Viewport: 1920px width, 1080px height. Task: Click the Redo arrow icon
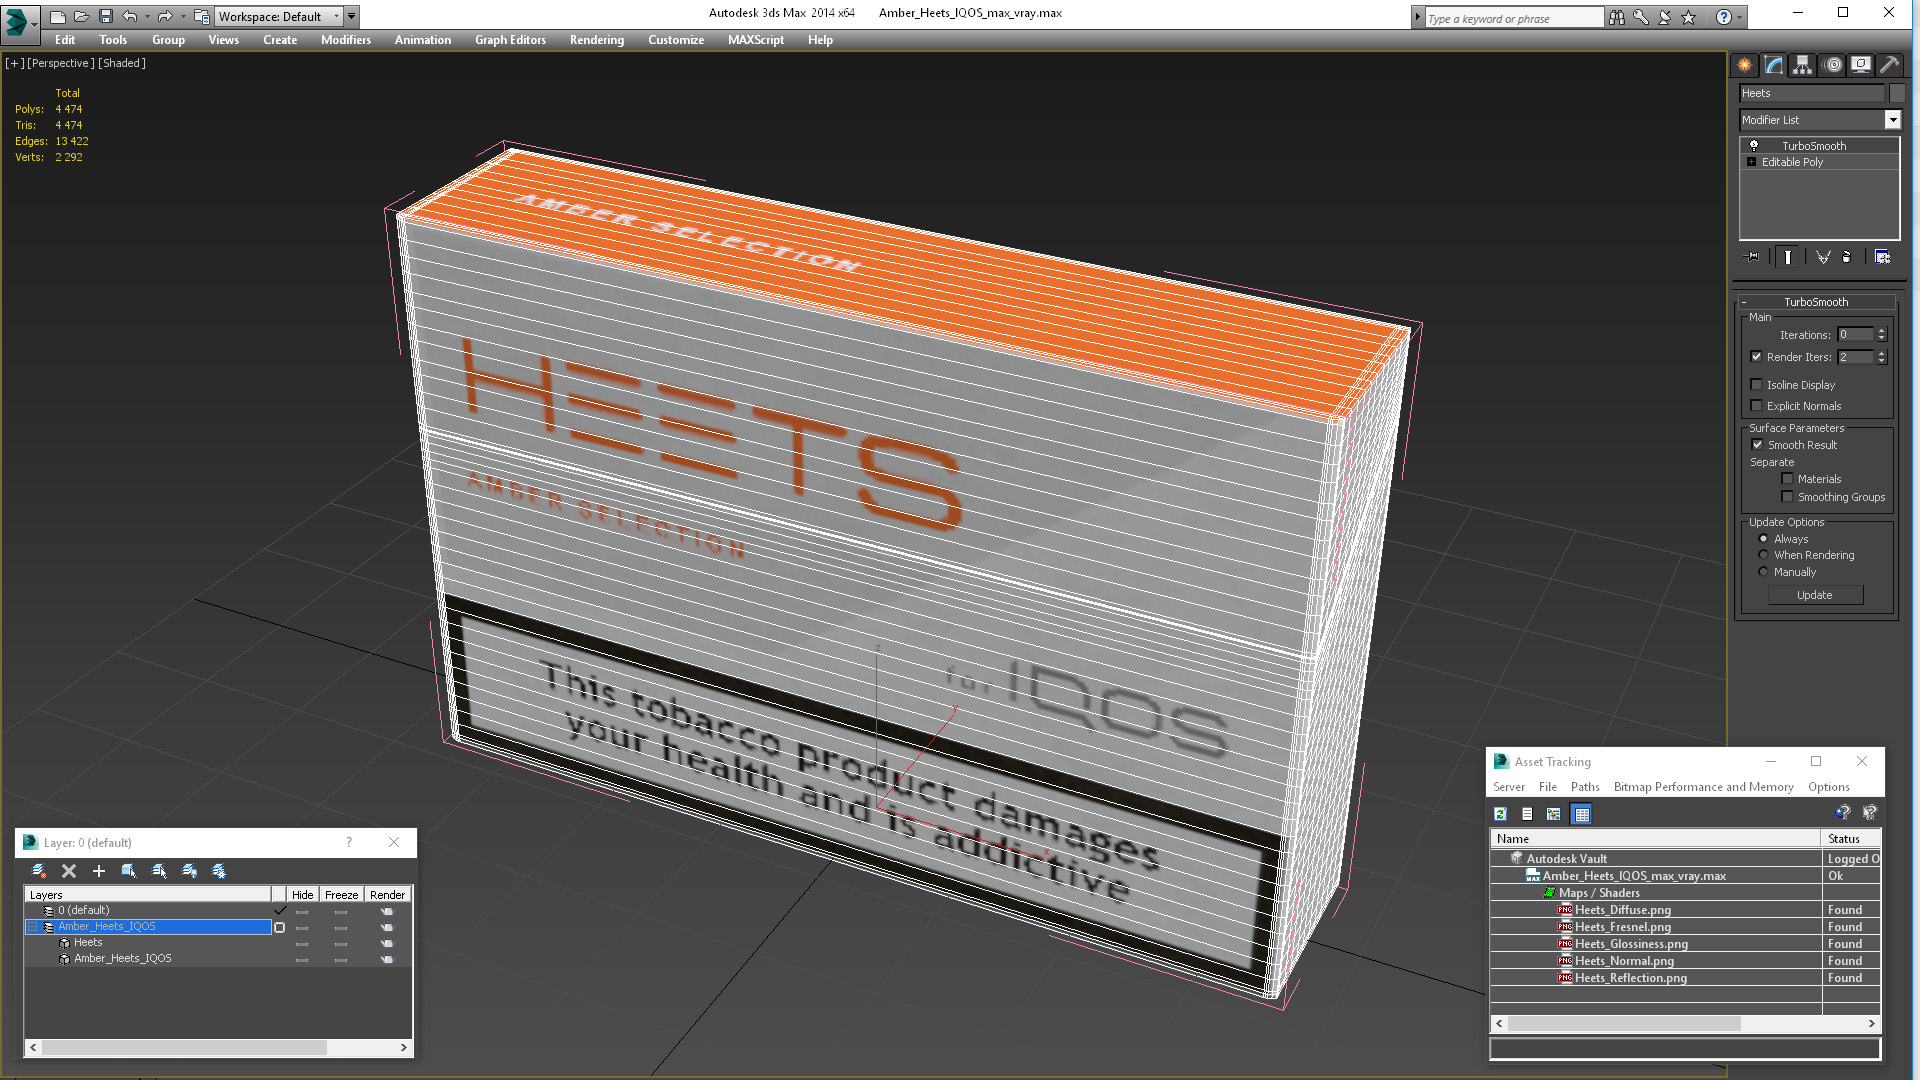(x=165, y=17)
